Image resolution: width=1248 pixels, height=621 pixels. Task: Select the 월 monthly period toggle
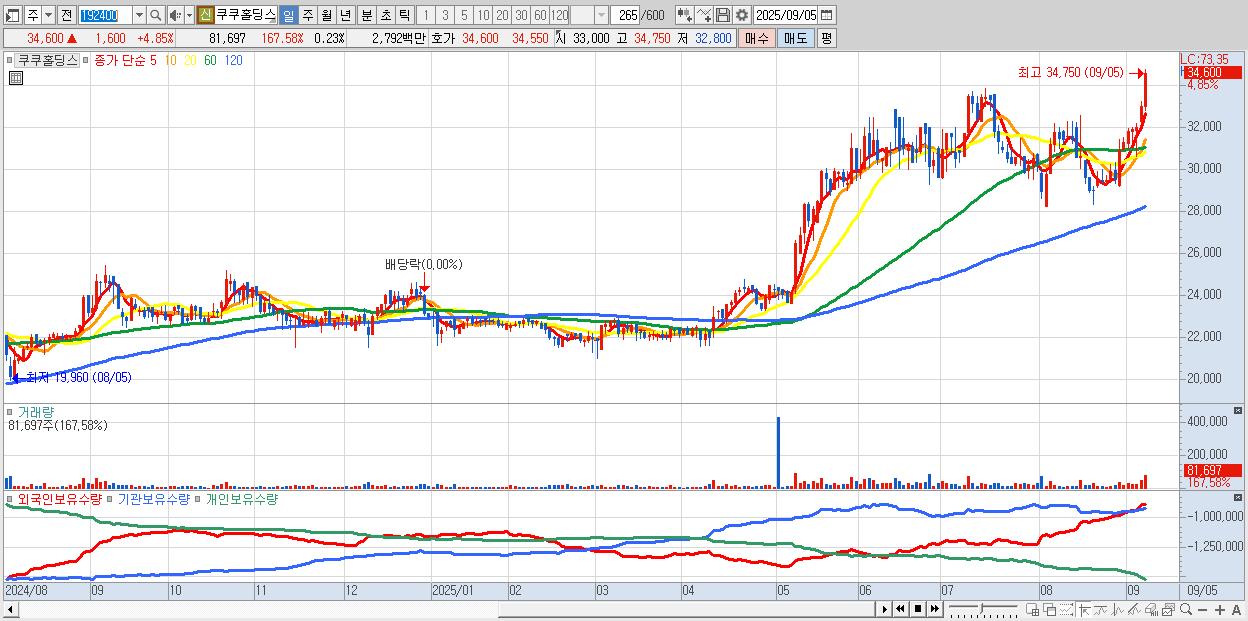coord(326,15)
